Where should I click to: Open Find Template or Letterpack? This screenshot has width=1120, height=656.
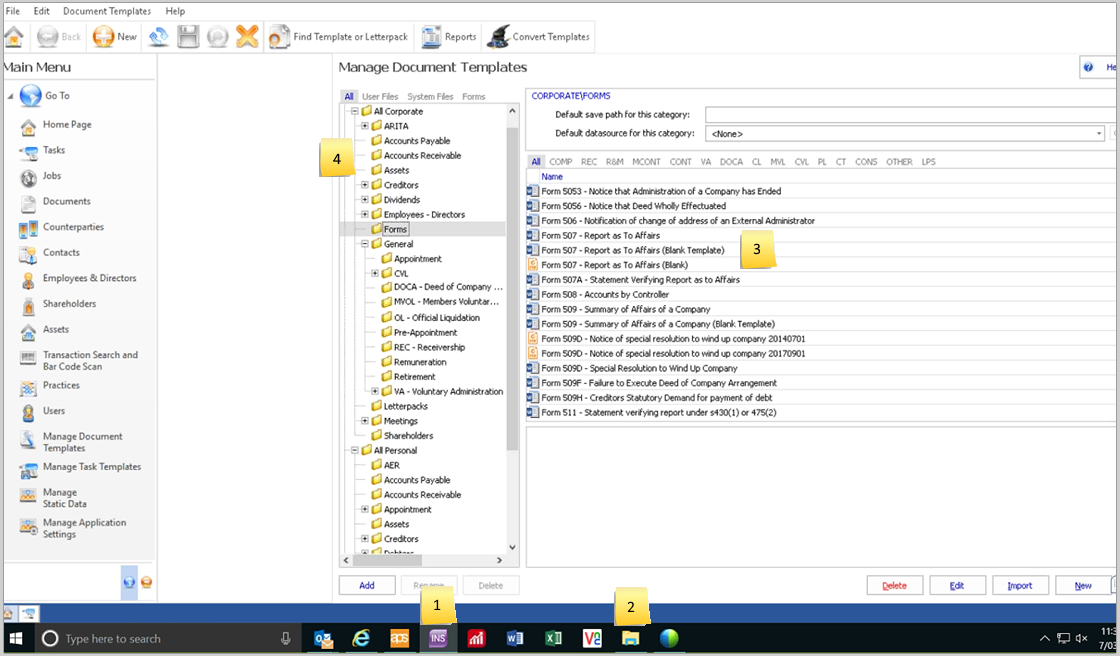[x=340, y=37]
